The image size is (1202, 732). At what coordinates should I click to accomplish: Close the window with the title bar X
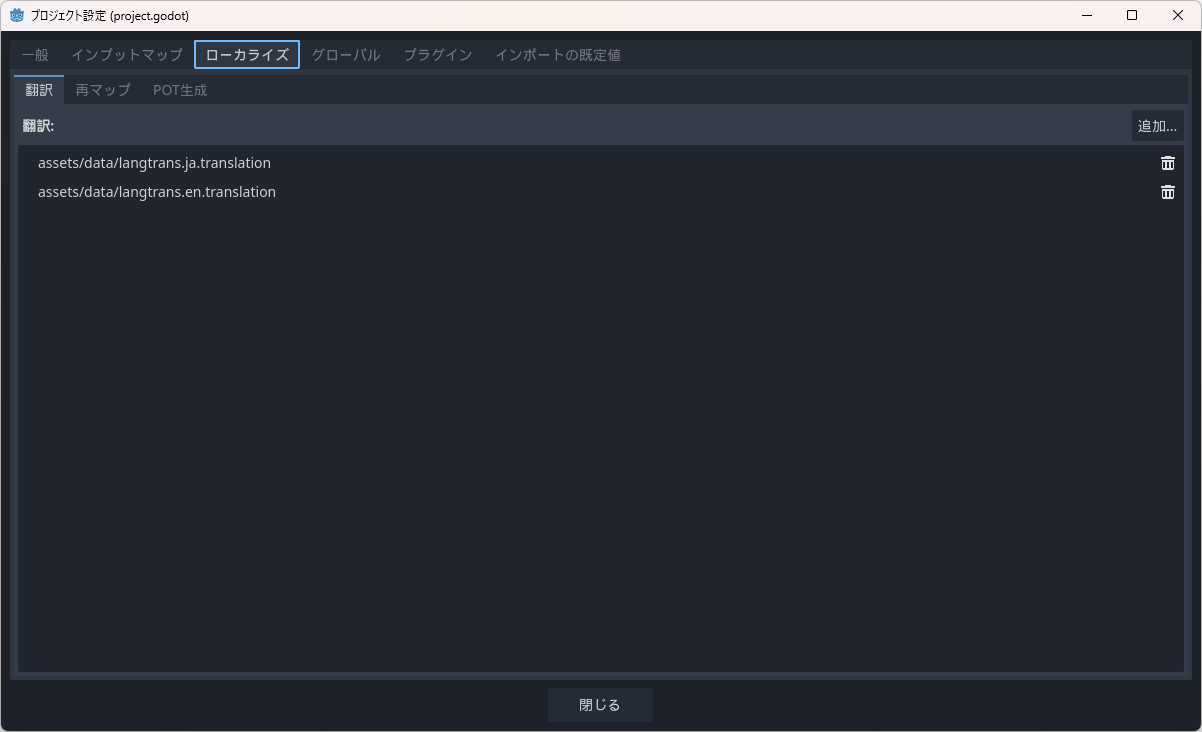(1178, 15)
